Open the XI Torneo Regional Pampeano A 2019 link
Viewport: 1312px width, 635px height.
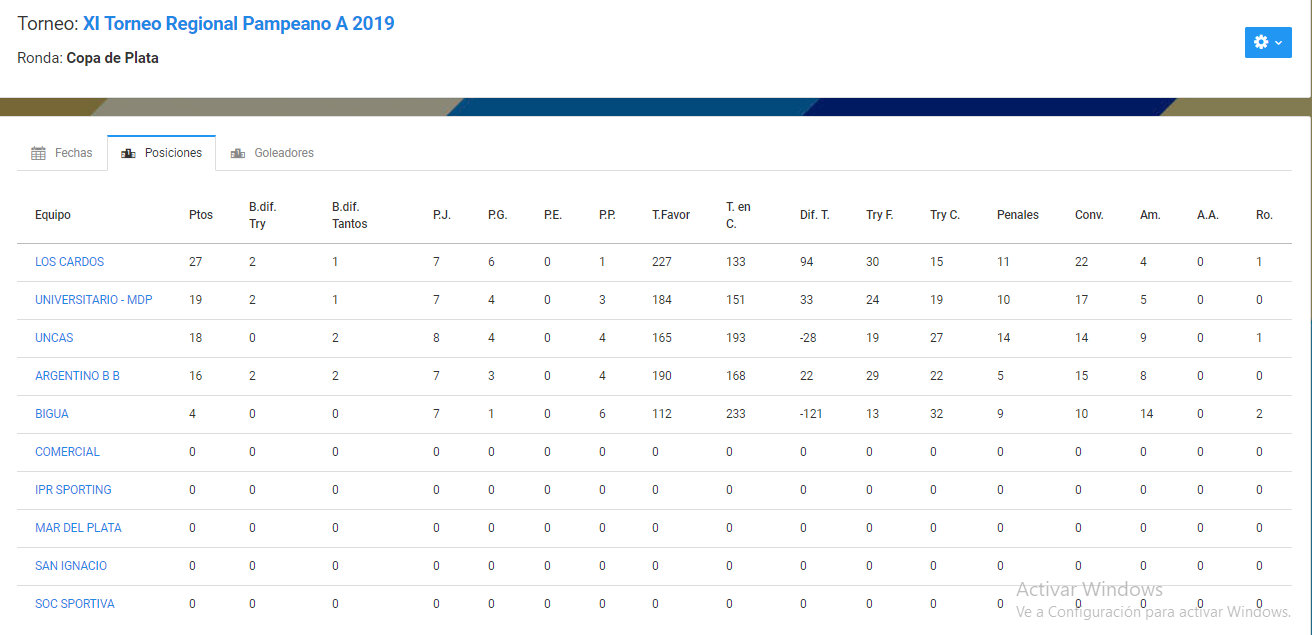(238, 24)
